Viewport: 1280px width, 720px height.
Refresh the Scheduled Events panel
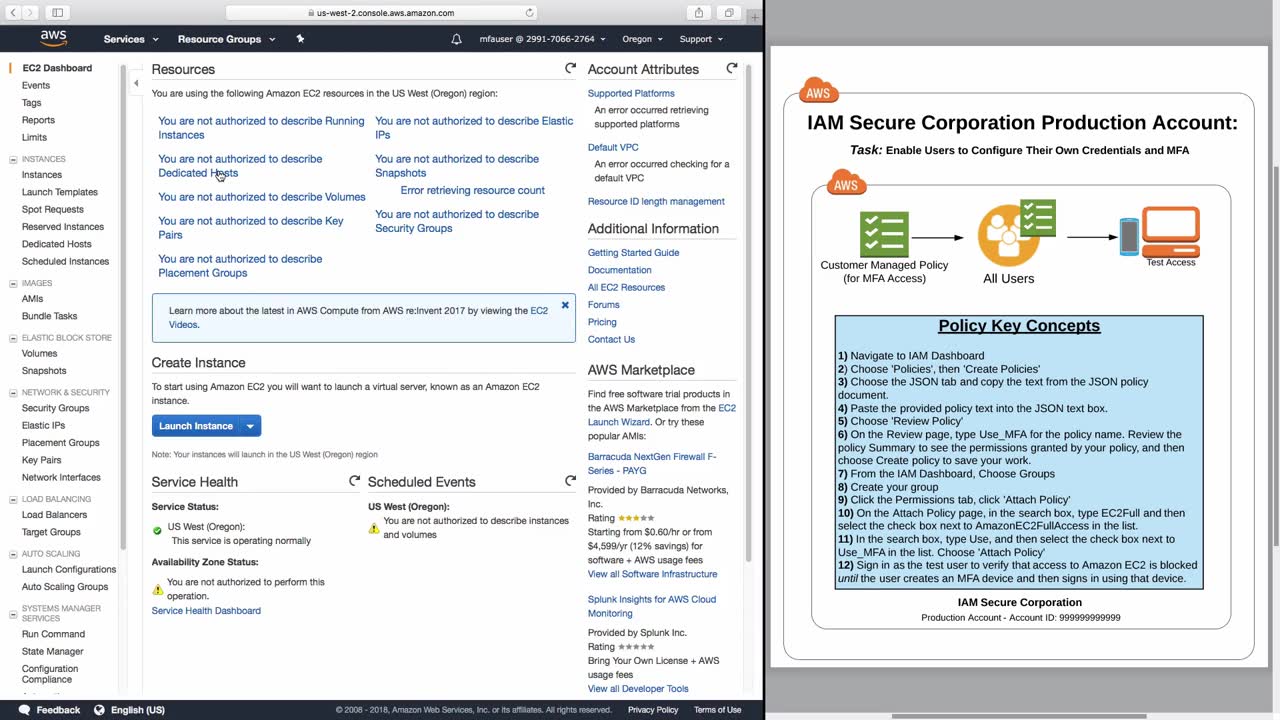click(x=570, y=481)
